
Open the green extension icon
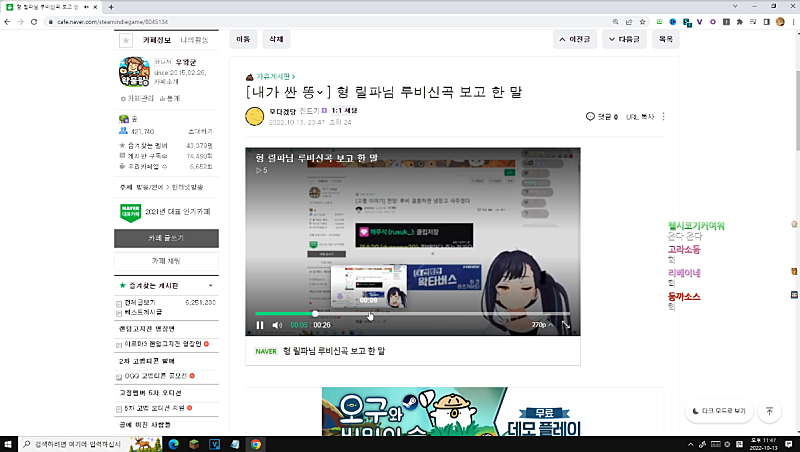(659, 22)
